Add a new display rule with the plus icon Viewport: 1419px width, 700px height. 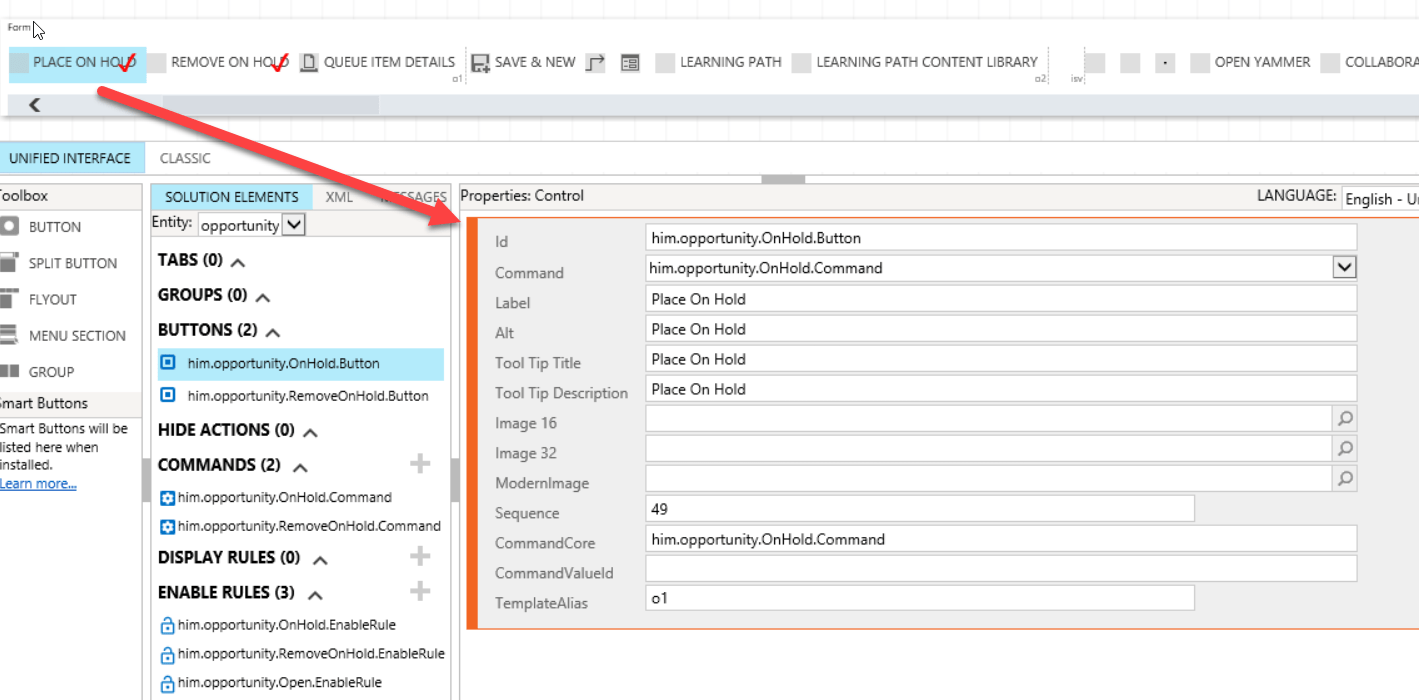[420, 555]
